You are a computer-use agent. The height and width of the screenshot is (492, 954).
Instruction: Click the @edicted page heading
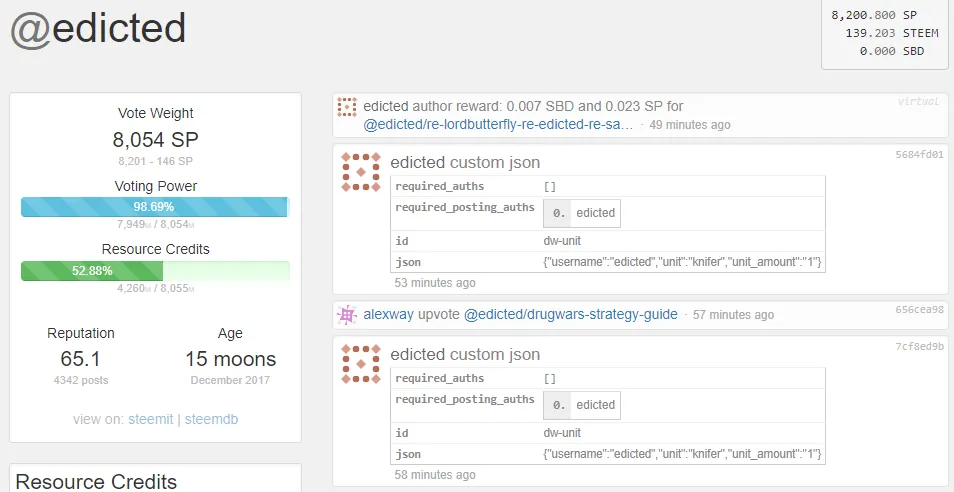[x=98, y=28]
